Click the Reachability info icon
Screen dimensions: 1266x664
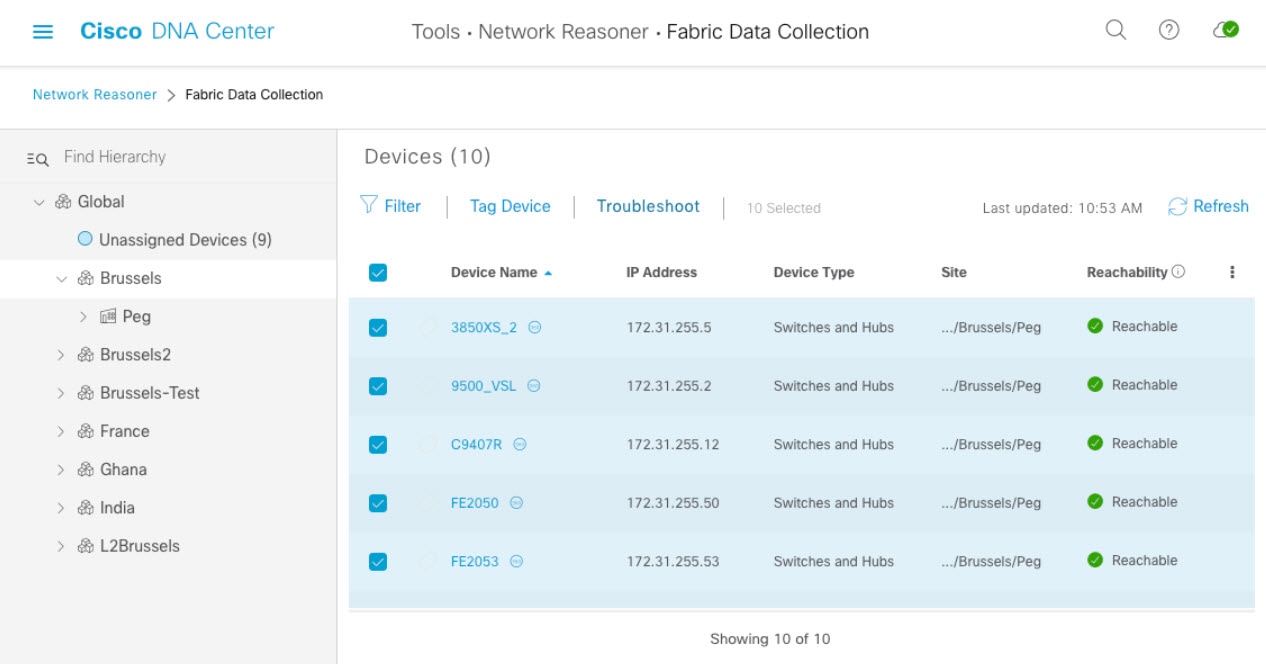[1178, 272]
